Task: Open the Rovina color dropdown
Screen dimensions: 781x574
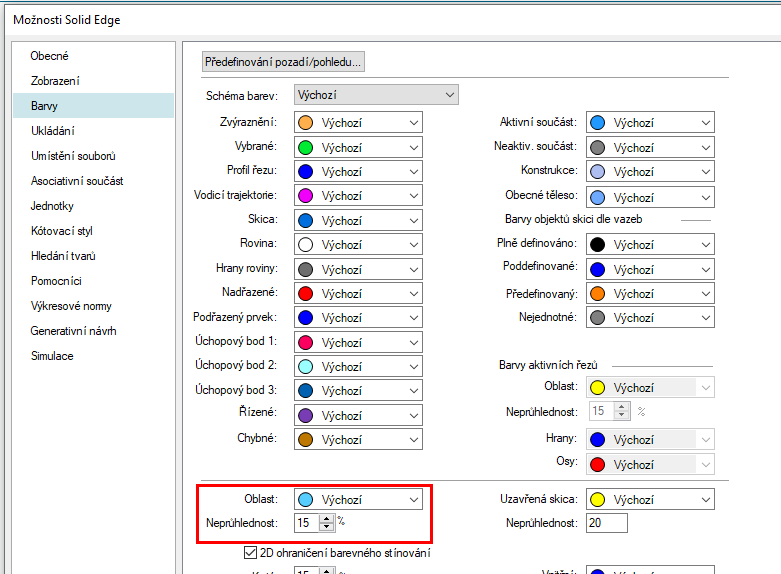Action: 358,245
